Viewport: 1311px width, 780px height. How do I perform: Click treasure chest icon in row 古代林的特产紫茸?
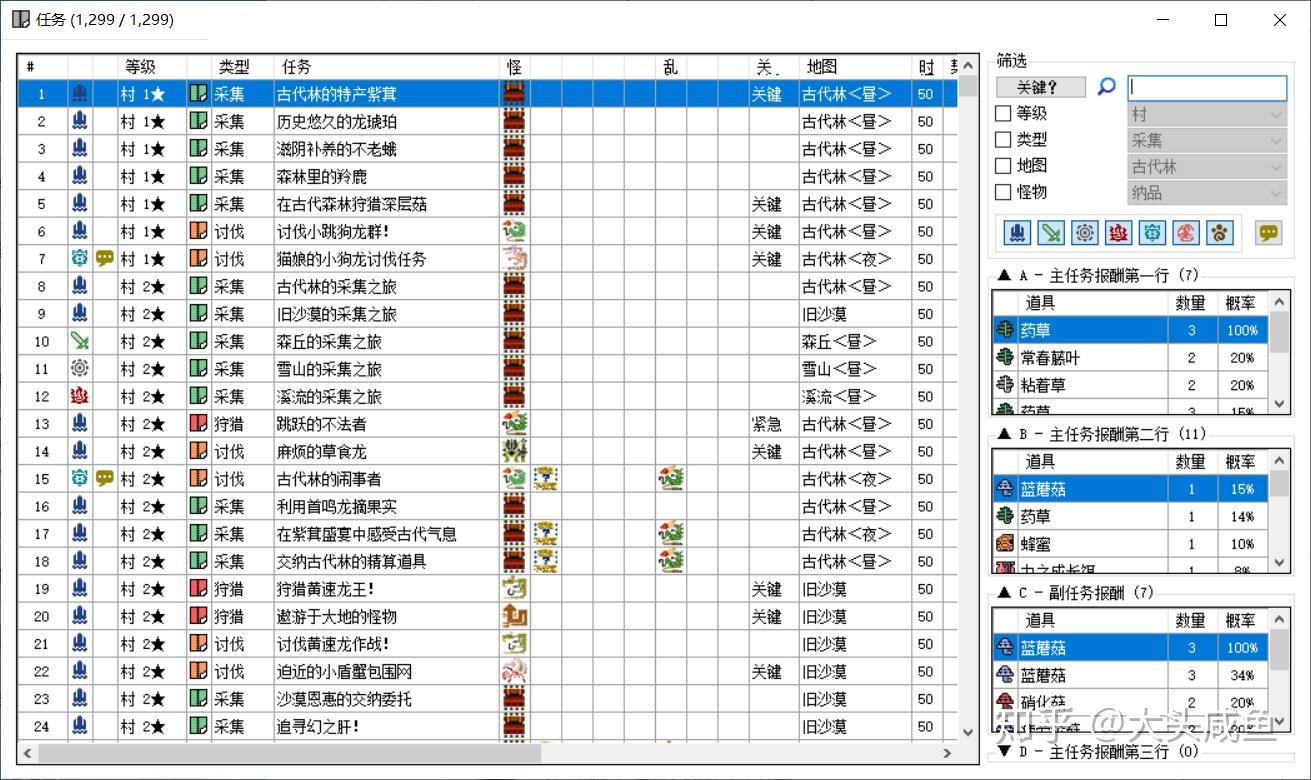(514, 94)
